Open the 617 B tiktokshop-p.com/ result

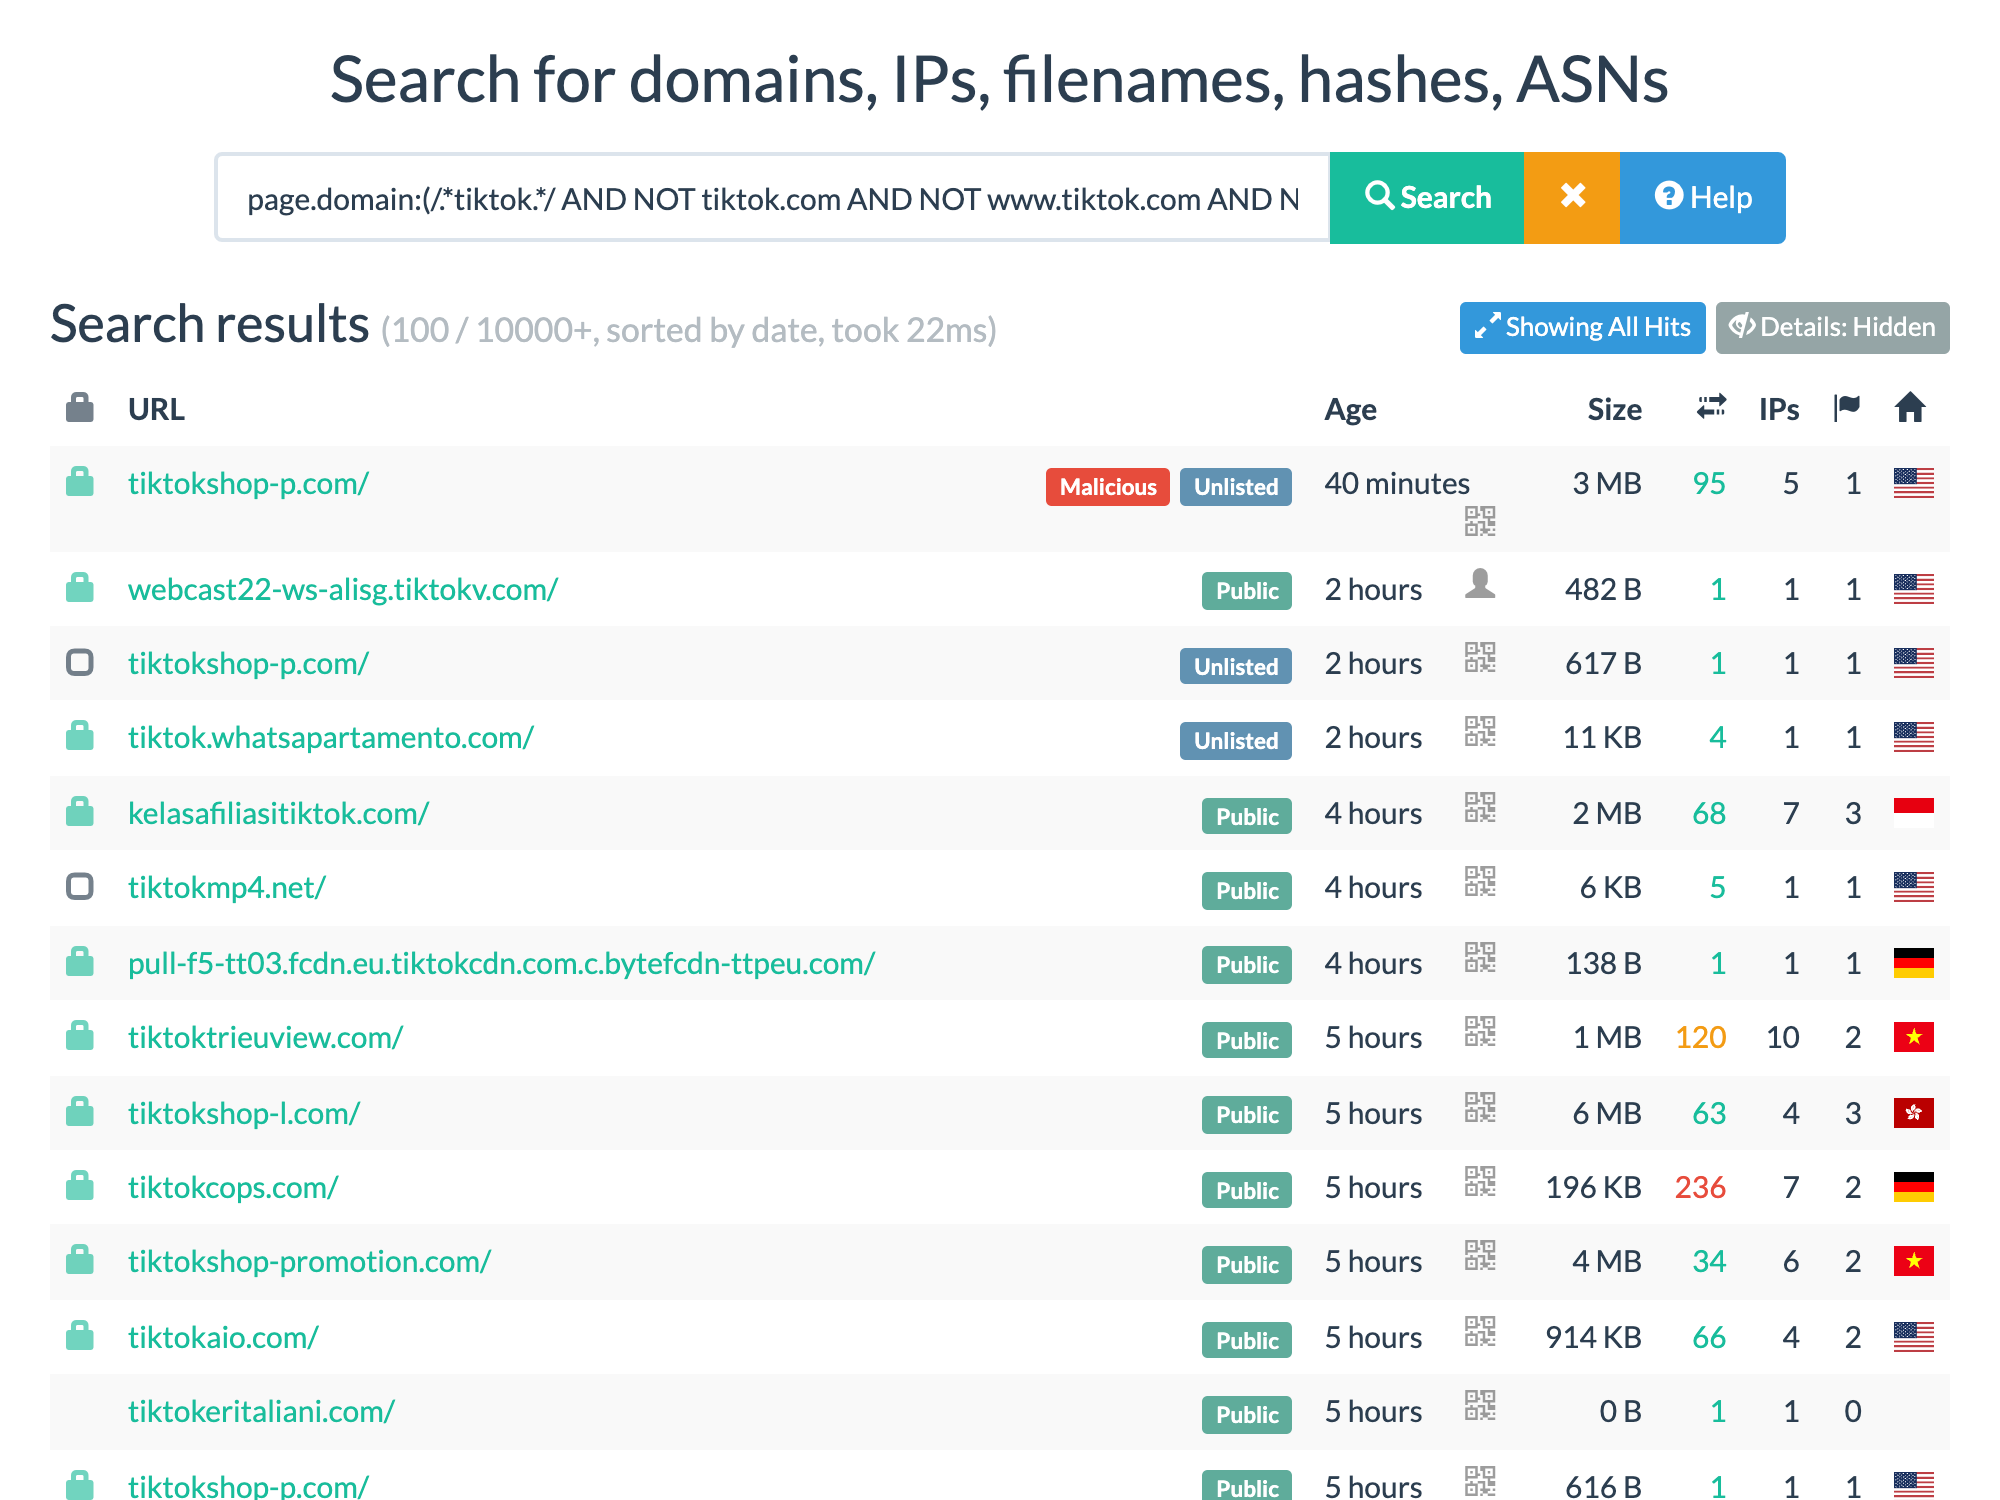coord(248,663)
